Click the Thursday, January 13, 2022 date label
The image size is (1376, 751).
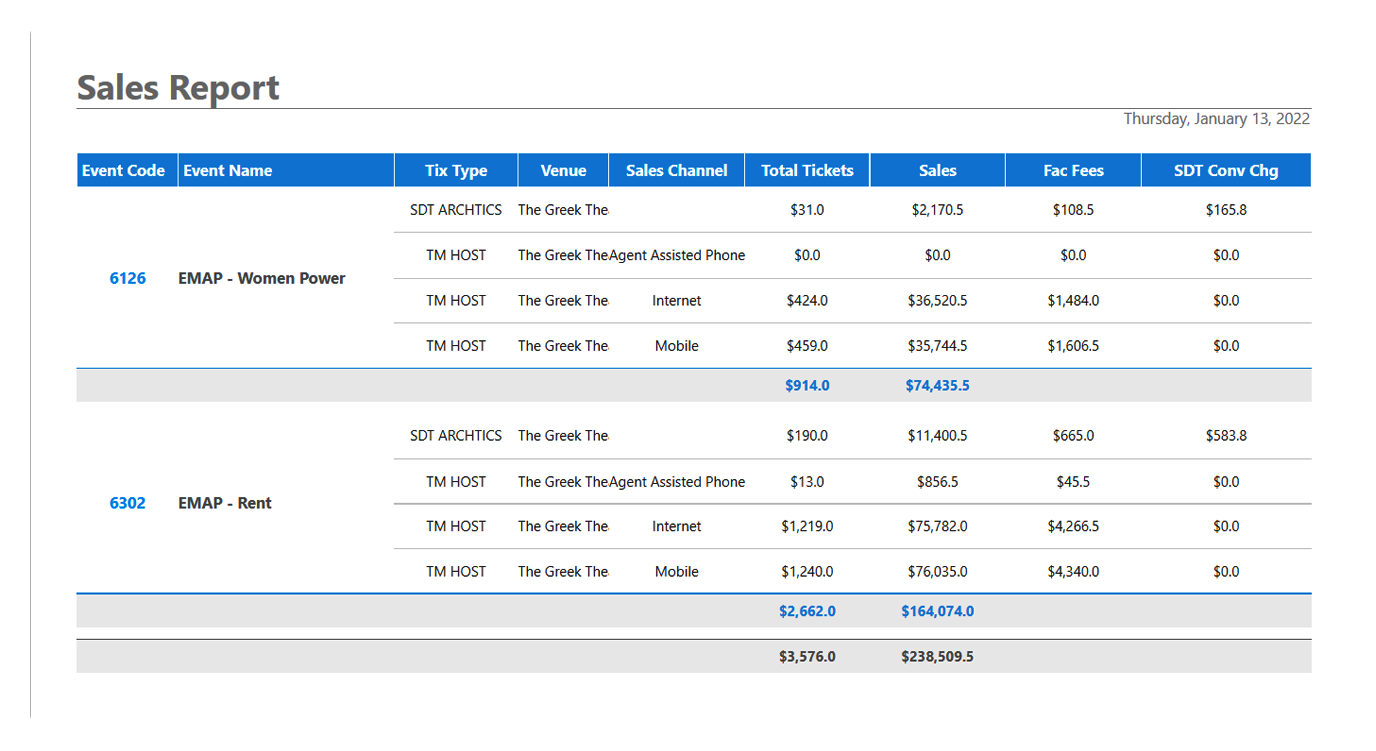point(1216,118)
